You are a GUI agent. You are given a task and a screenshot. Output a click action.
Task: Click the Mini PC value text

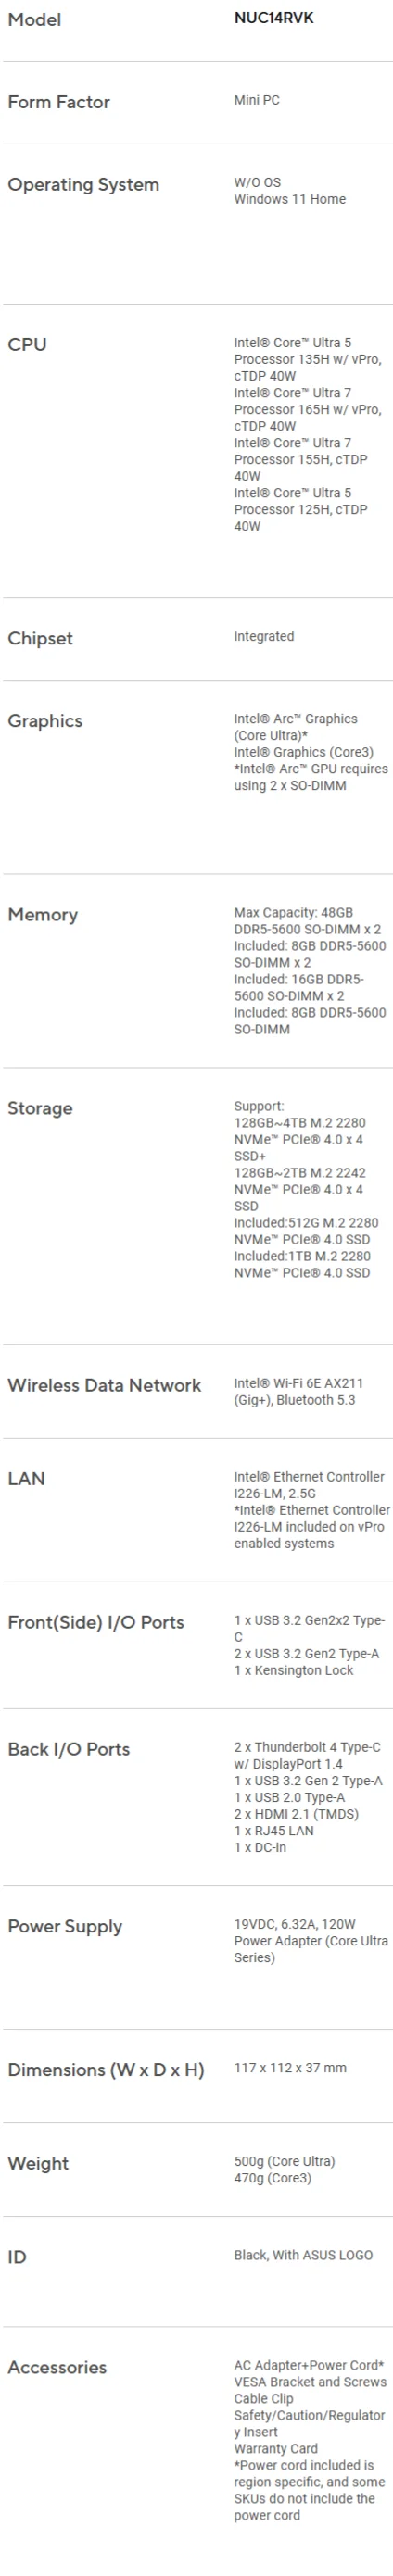(257, 100)
